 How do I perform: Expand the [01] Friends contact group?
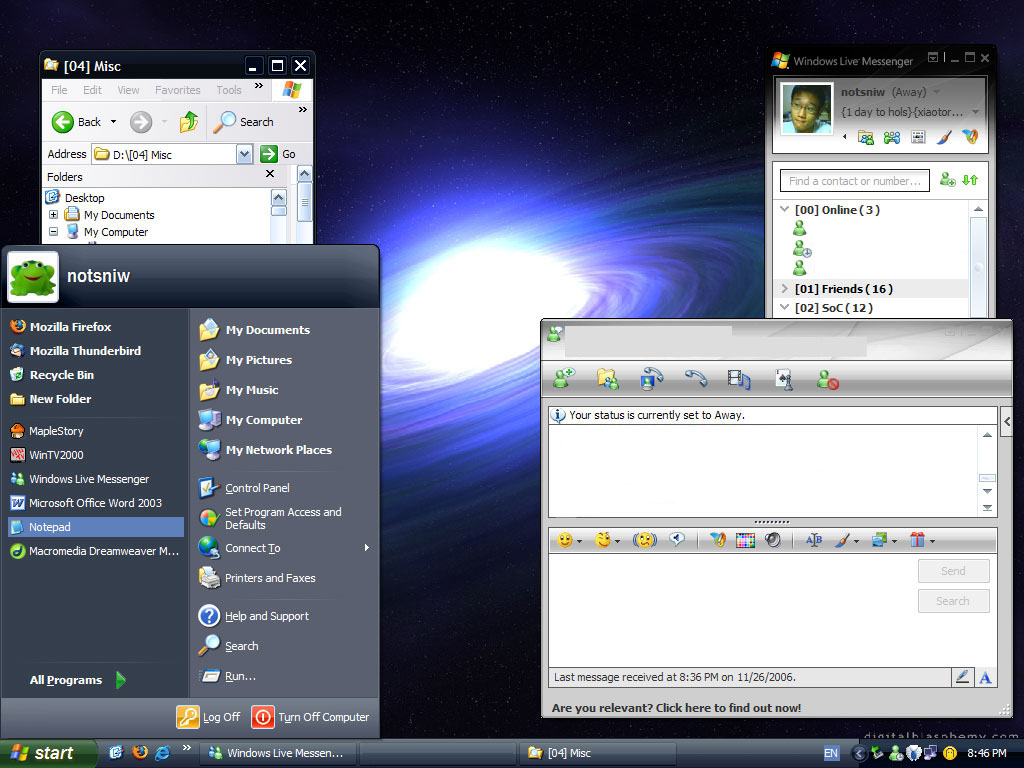click(784, 289)
